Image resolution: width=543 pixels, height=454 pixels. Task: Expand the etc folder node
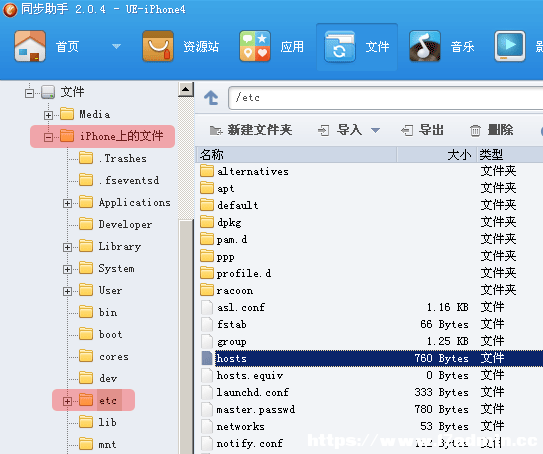pos(67,401)
